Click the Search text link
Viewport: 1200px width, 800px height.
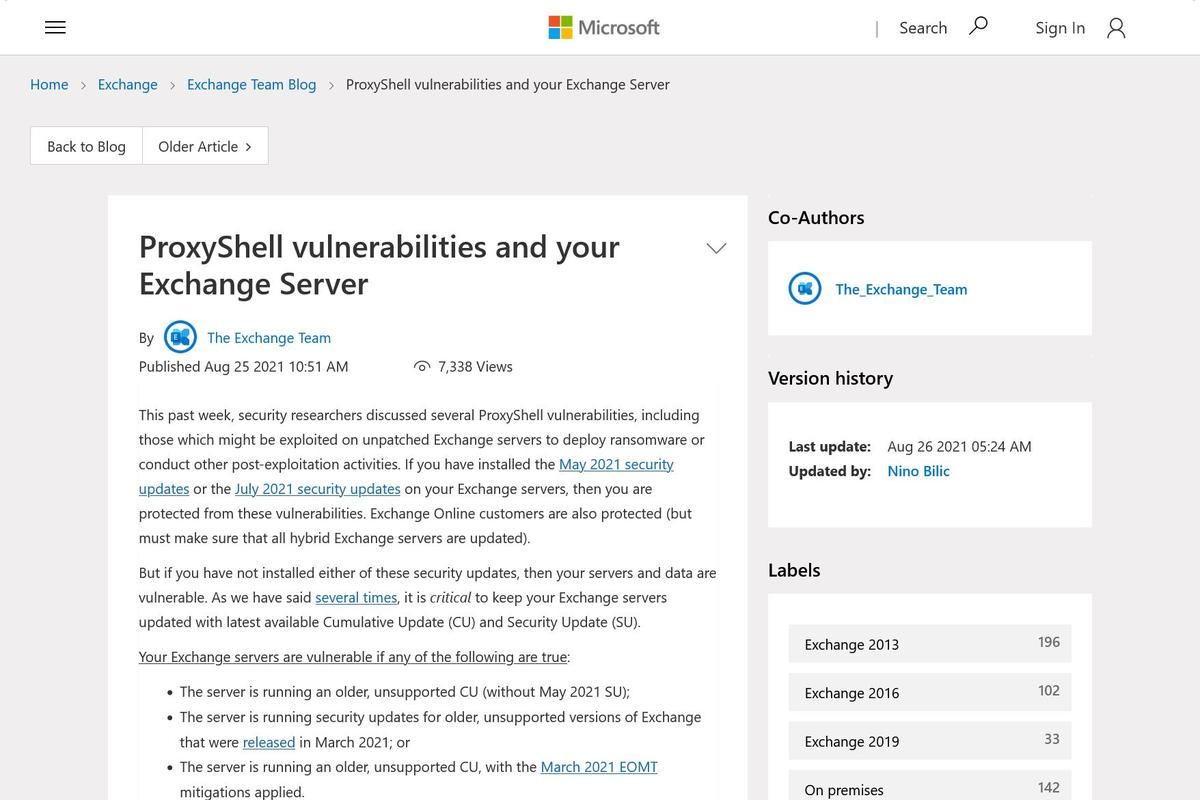923,28
